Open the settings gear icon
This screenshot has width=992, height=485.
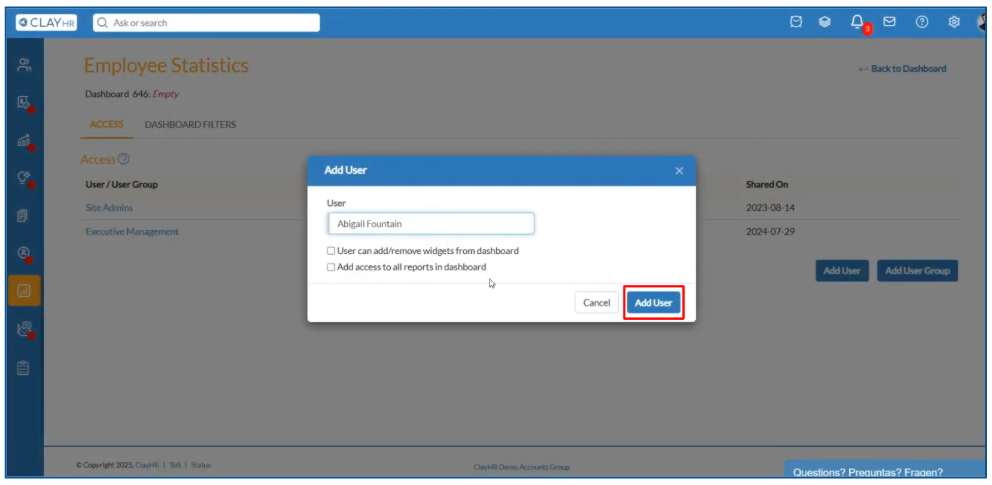[x=954, y=22]
